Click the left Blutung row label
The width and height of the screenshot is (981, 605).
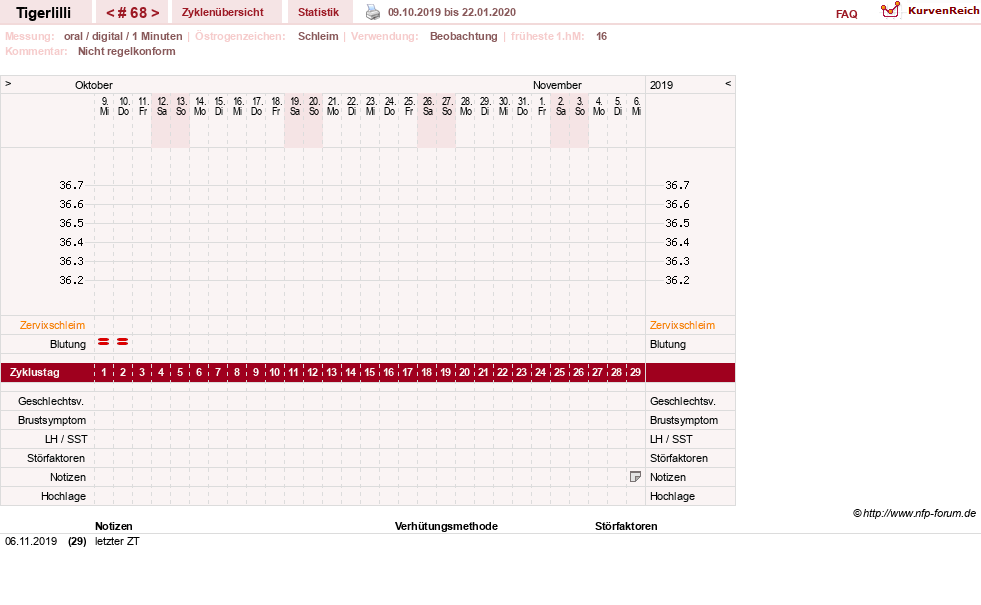(68, 344)
